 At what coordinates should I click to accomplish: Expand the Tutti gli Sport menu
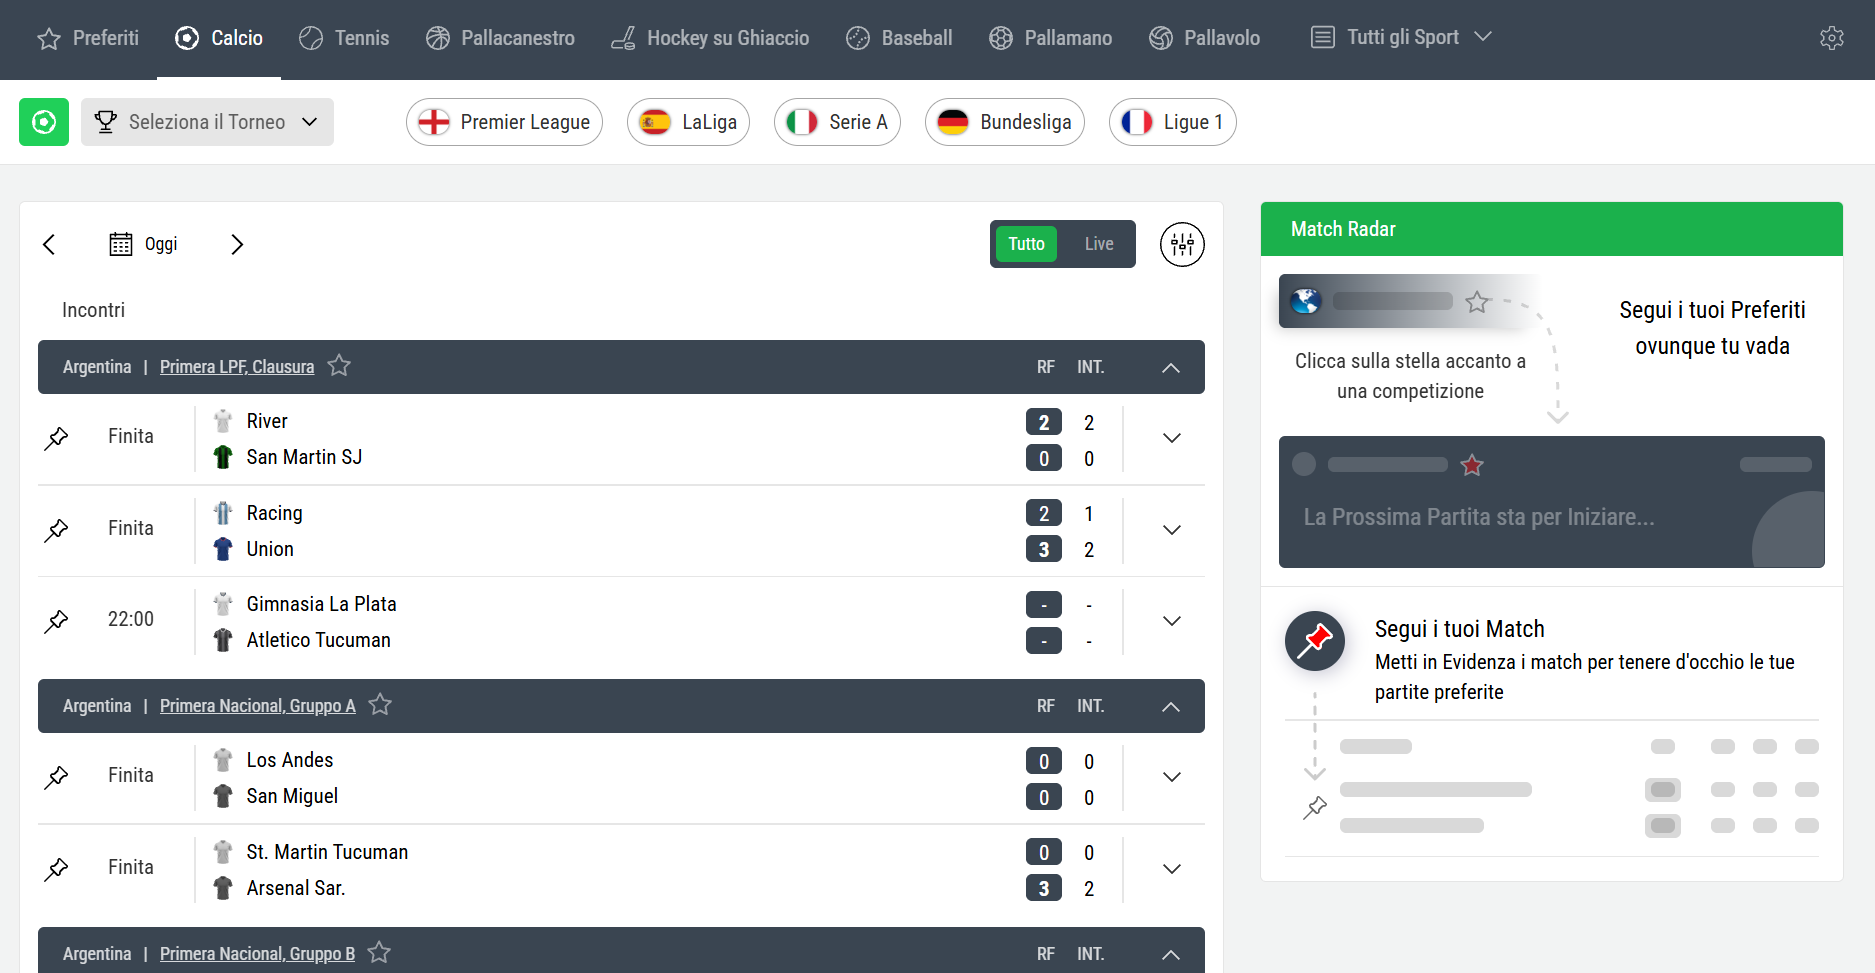coord(1401,38)
